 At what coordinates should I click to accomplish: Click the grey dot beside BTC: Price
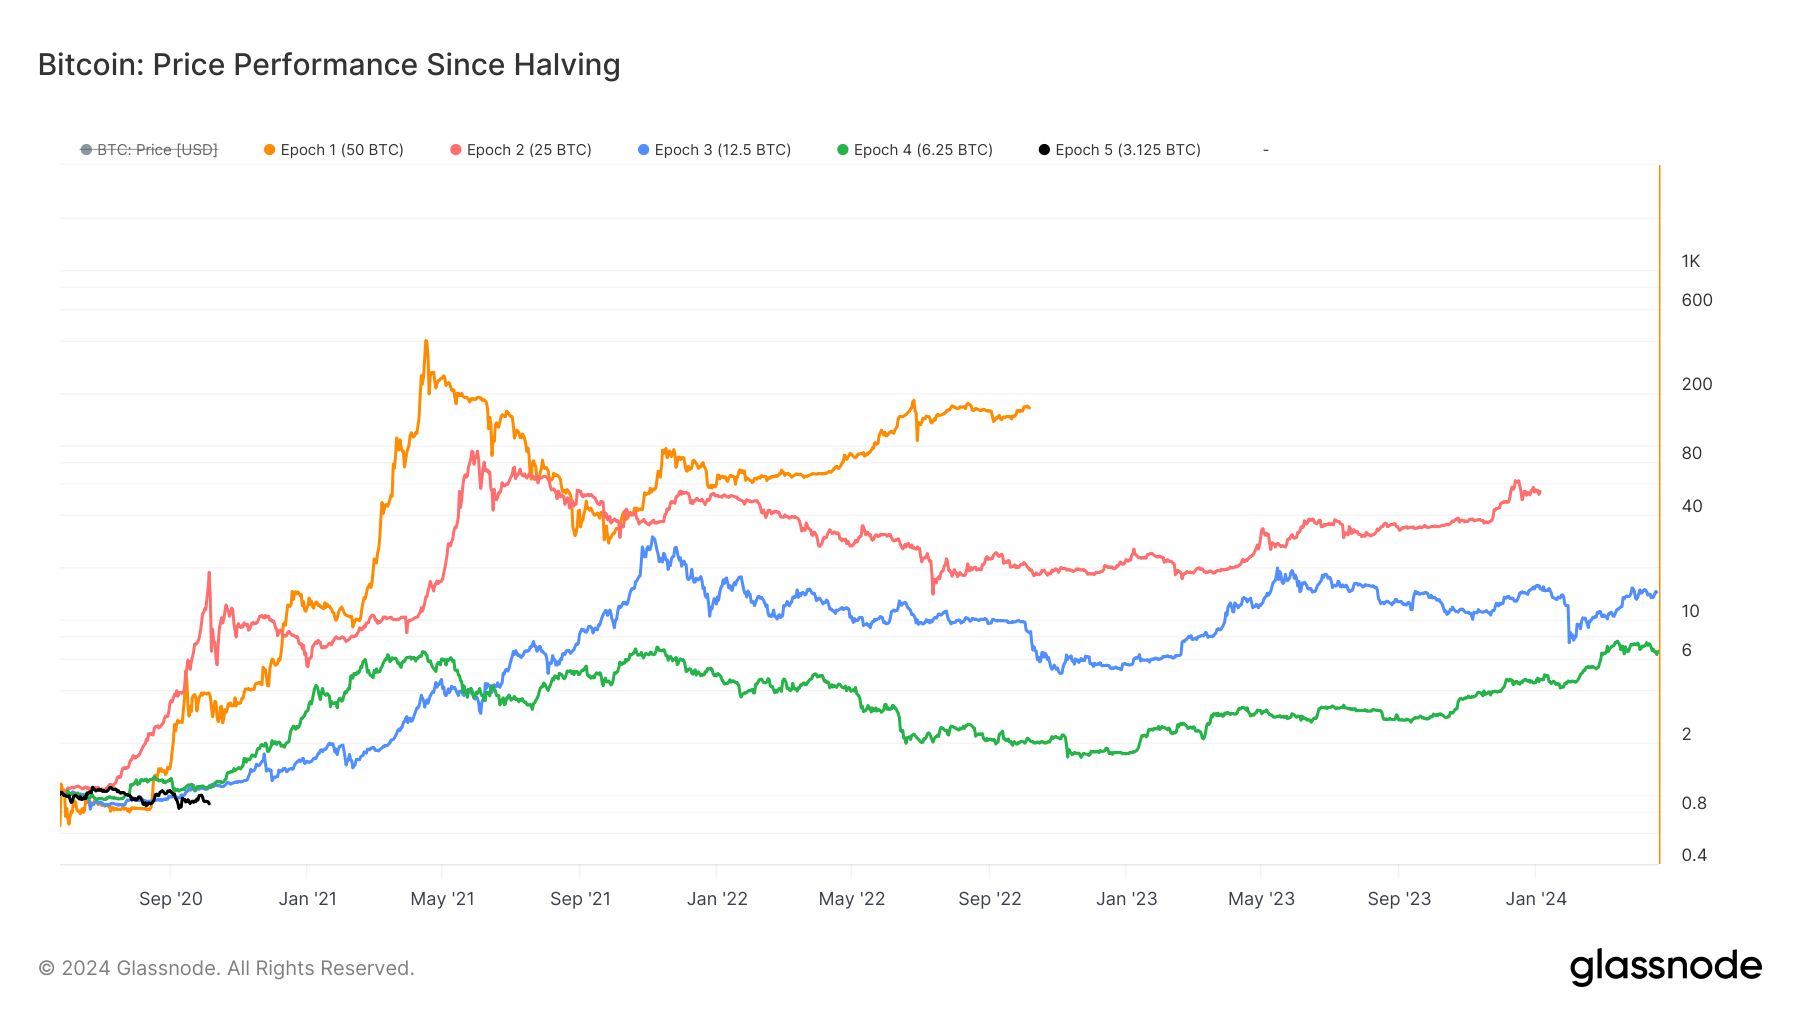click(x=86, y=150)
